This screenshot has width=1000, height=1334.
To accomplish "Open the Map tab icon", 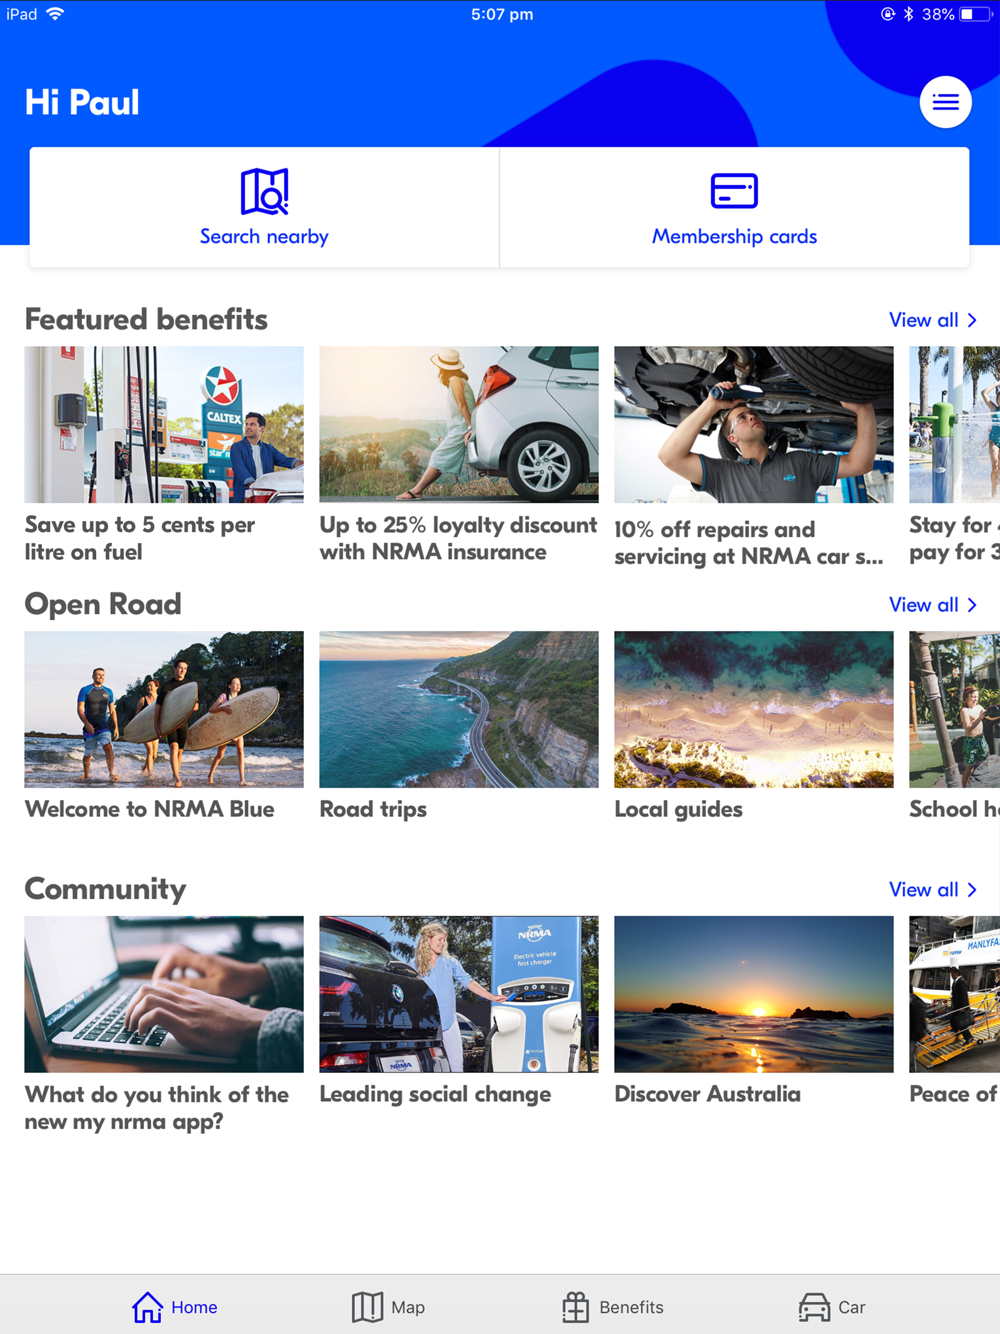I will point(367,1306).
